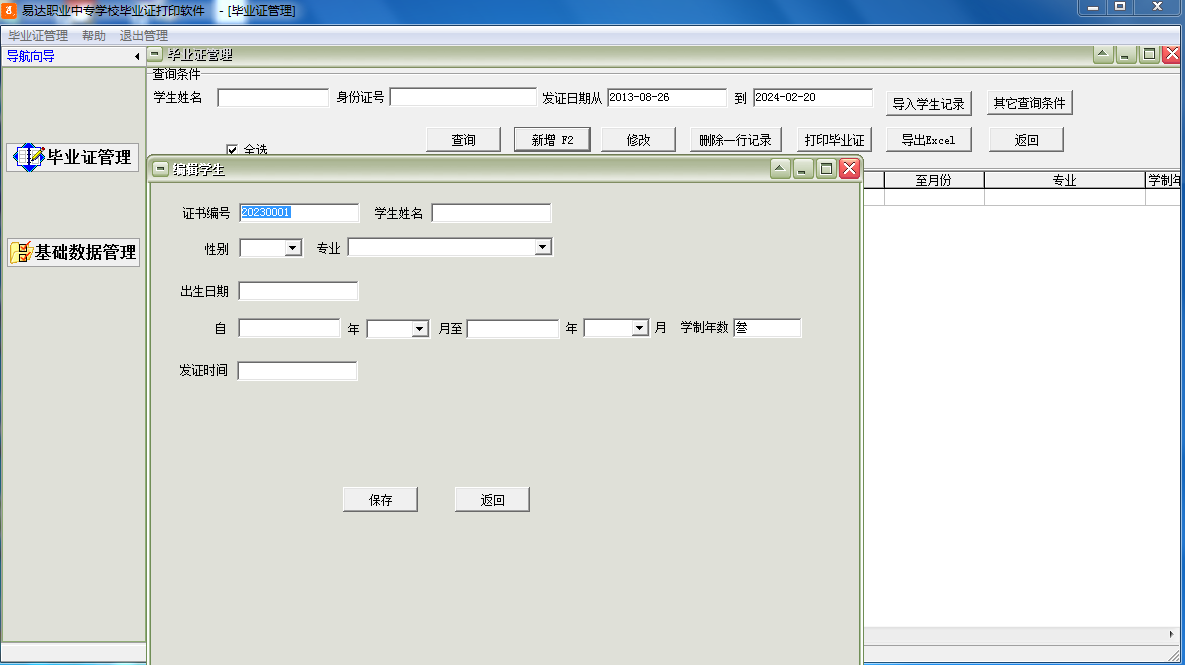Click the 身份证号 query field
The width and height of the screenshot is (1185, 665).
(463, 97)
